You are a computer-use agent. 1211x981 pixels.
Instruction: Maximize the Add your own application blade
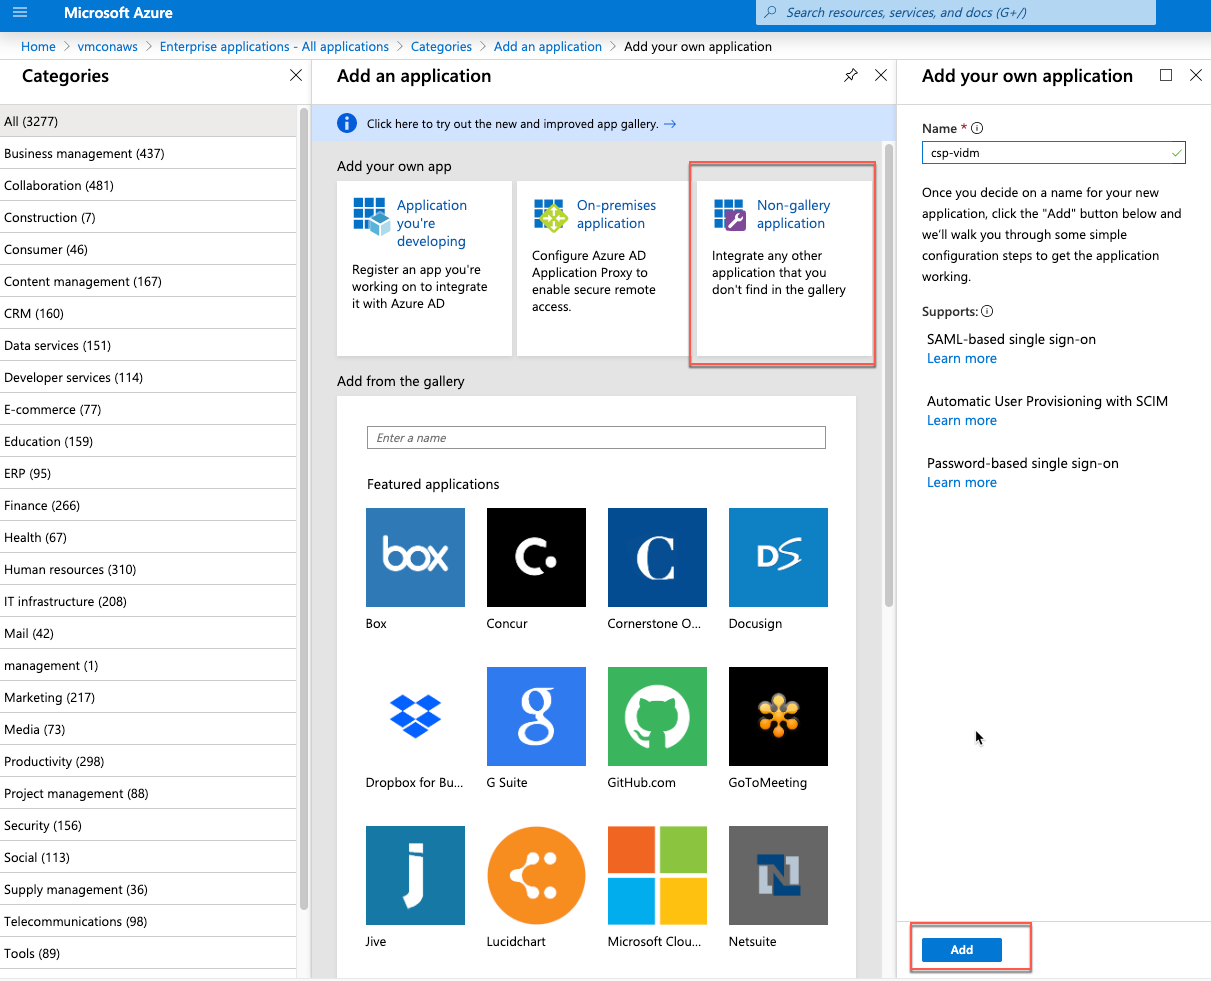tap(1166, 76)
